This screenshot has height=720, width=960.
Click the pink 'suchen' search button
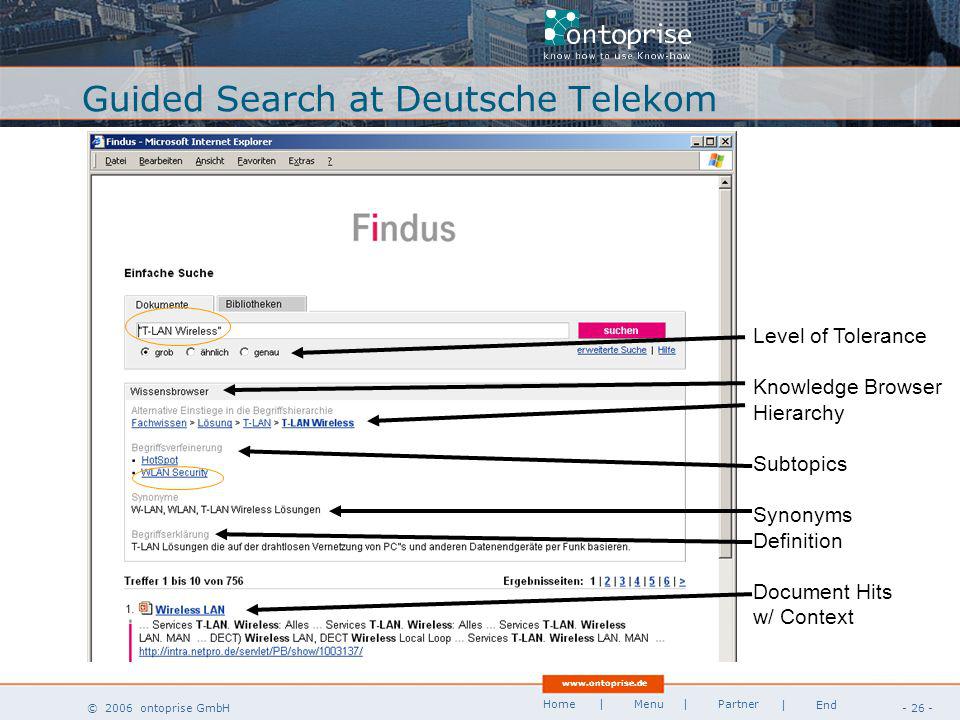coord(621,331)
